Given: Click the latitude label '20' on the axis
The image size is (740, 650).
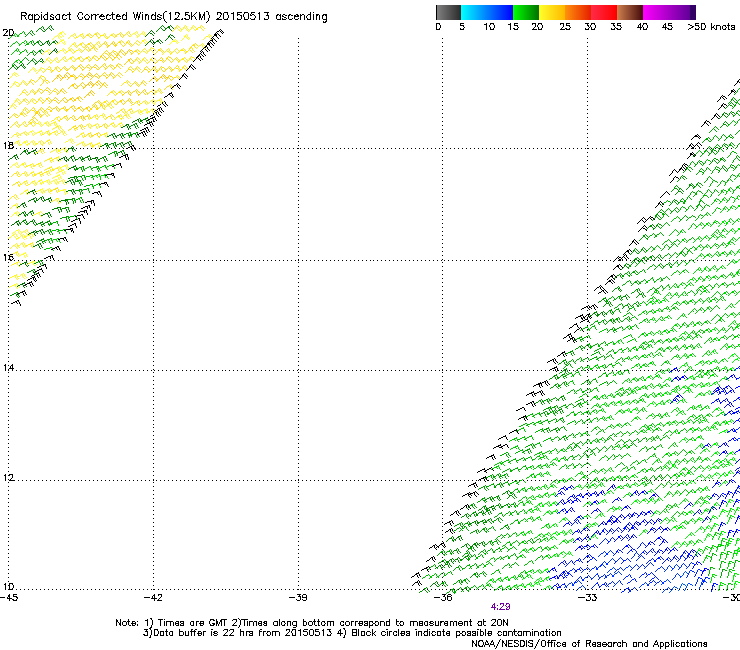Looking at the screenshot, I should pos(8,33).
